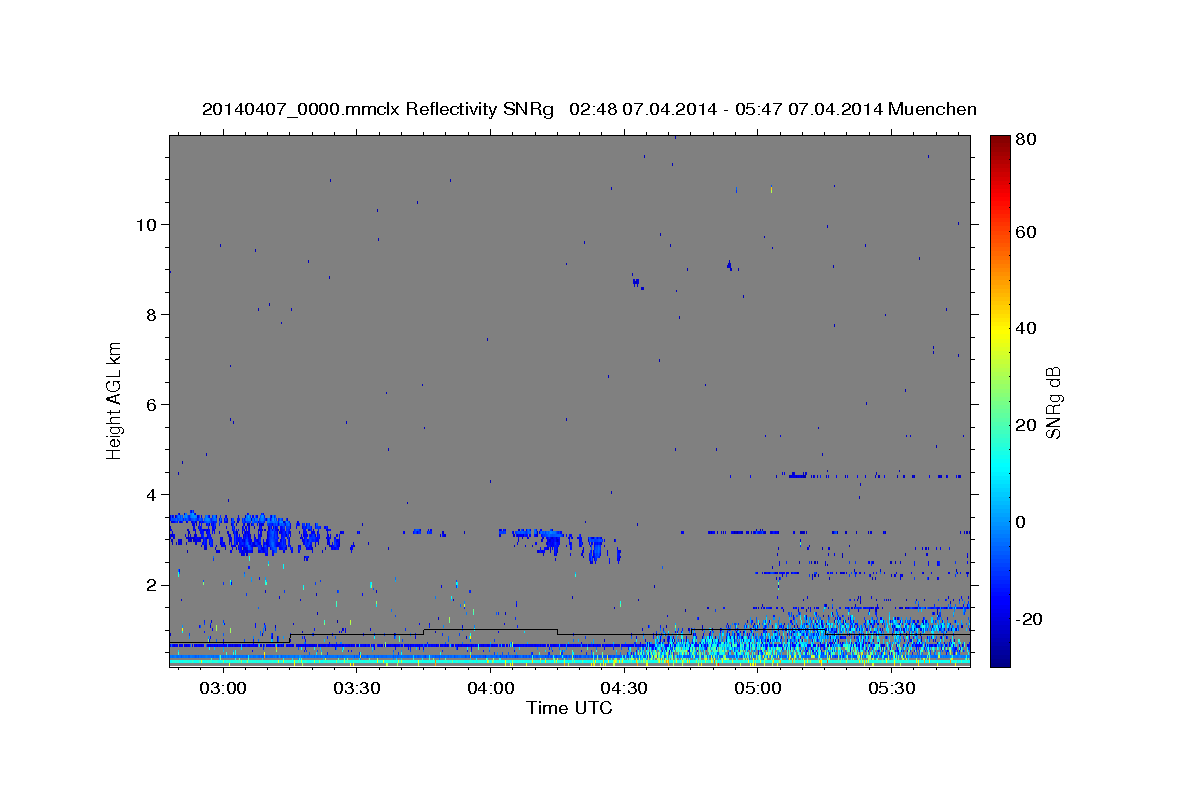This screenshot has height=800, width=1200.
Task: Click the 'Time UTC' axis label
Action: click(569, 708)
